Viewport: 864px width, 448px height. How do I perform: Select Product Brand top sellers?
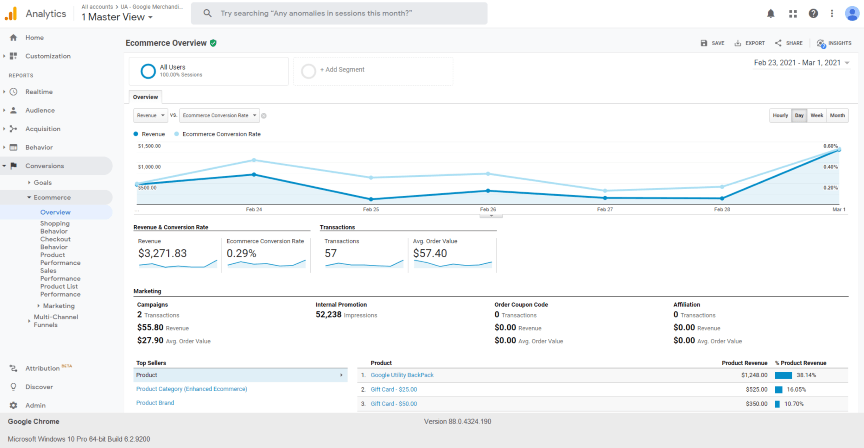pos(155,403)
